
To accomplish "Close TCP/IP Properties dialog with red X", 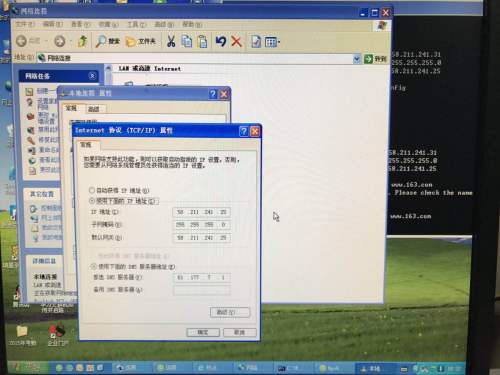I will click(255, 131).
